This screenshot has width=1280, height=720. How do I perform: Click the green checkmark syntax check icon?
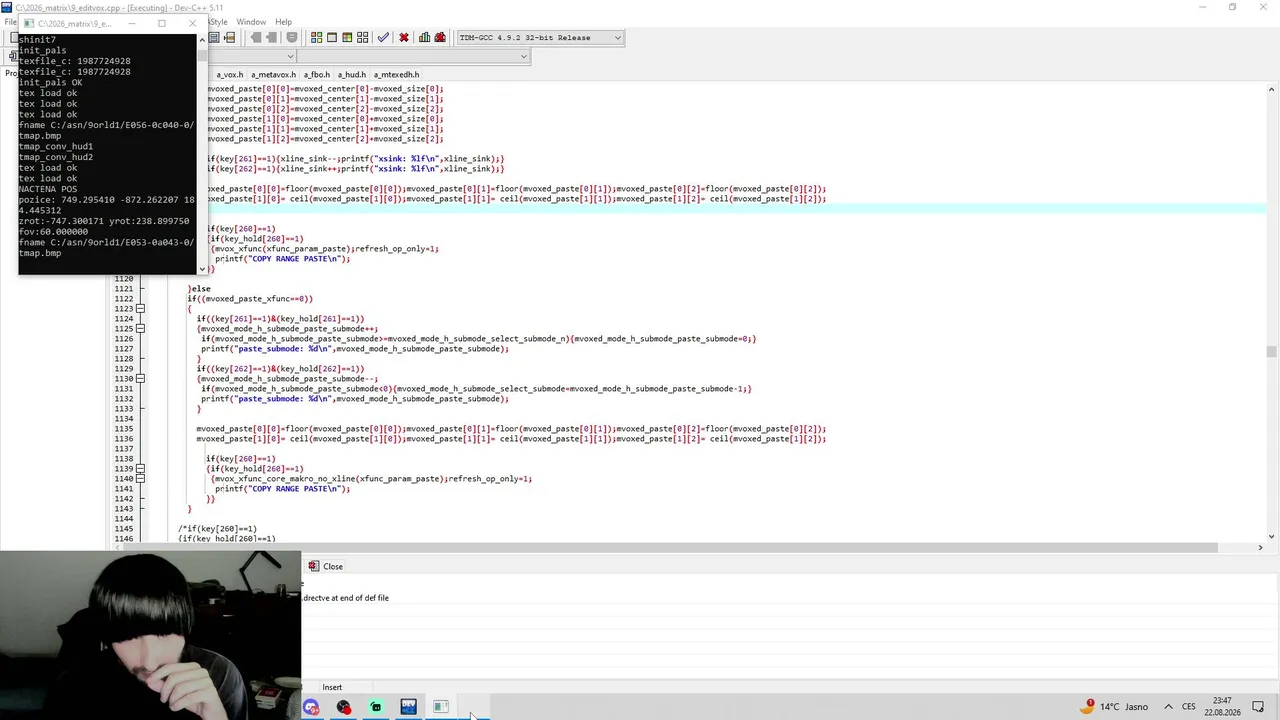pyautogui.click(x=383, y=38)
